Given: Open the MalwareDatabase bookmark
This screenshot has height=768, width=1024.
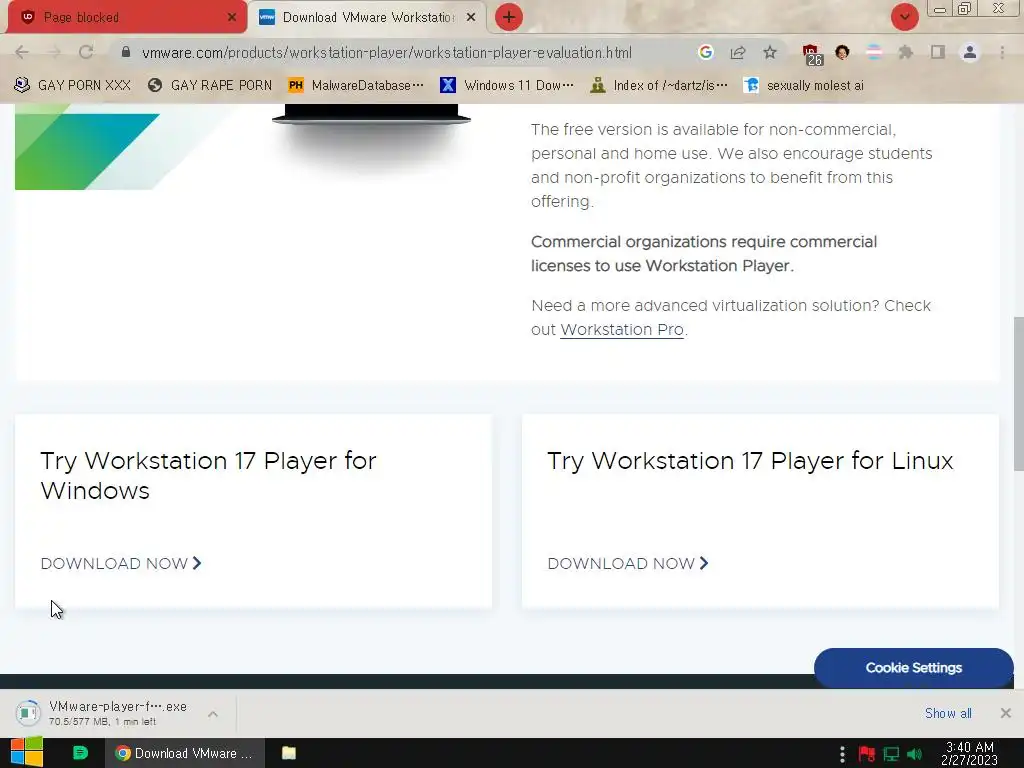Looking at the screenshot, I should coord(356,85).
